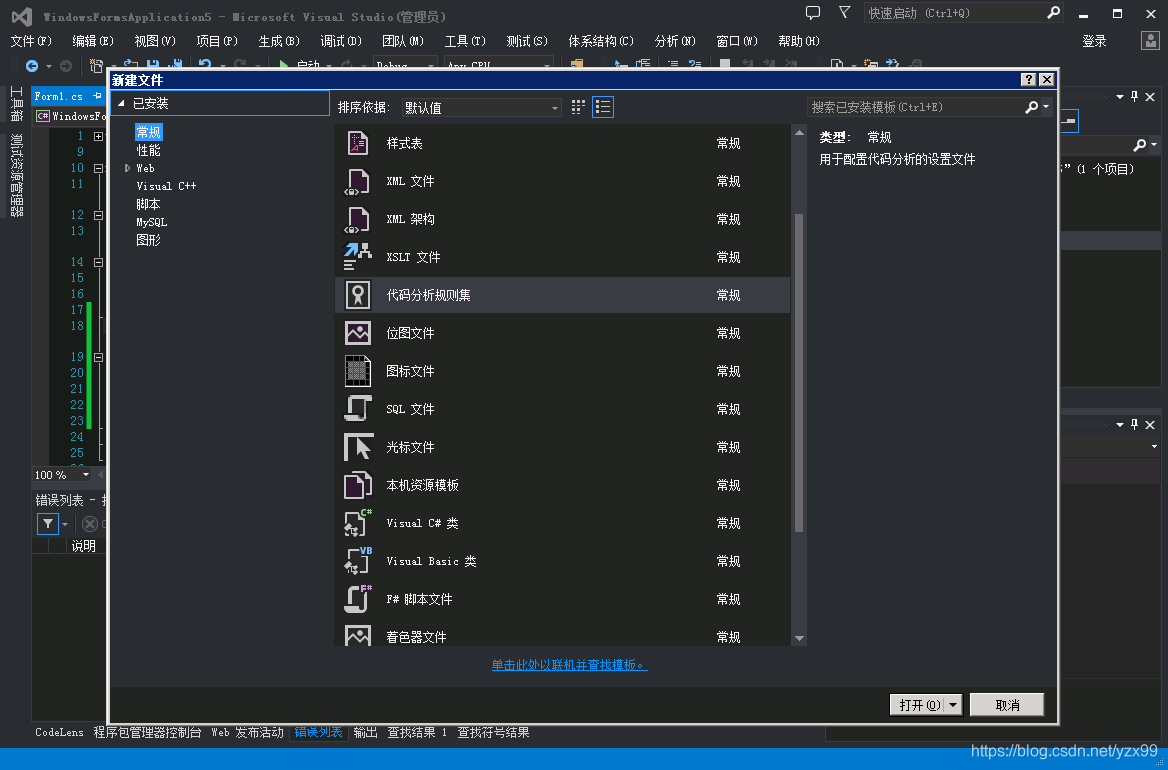This screenshot has height=770, width=1168.
Task: Click the quick launch magnifier icon
Action: (1053, 13)
